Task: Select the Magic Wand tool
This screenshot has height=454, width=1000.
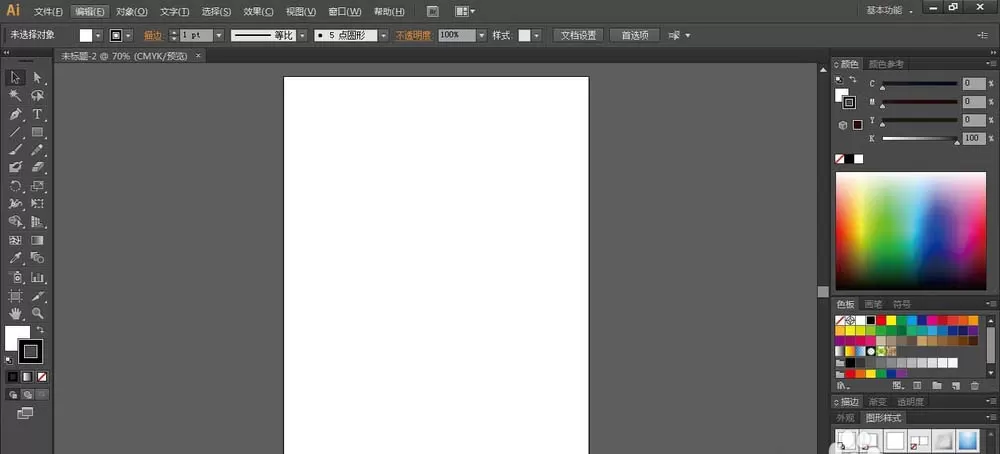Action: point(15,96)
